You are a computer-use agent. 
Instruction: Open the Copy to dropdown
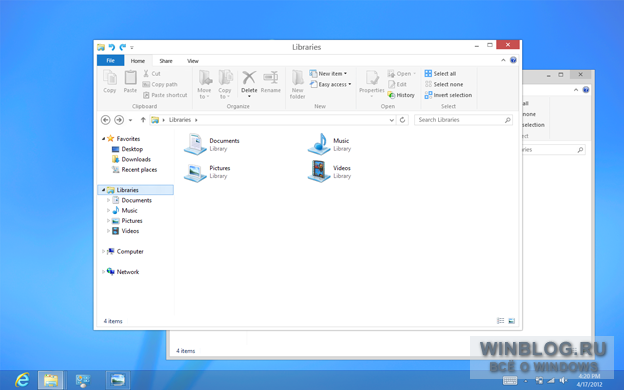(224, 84)
